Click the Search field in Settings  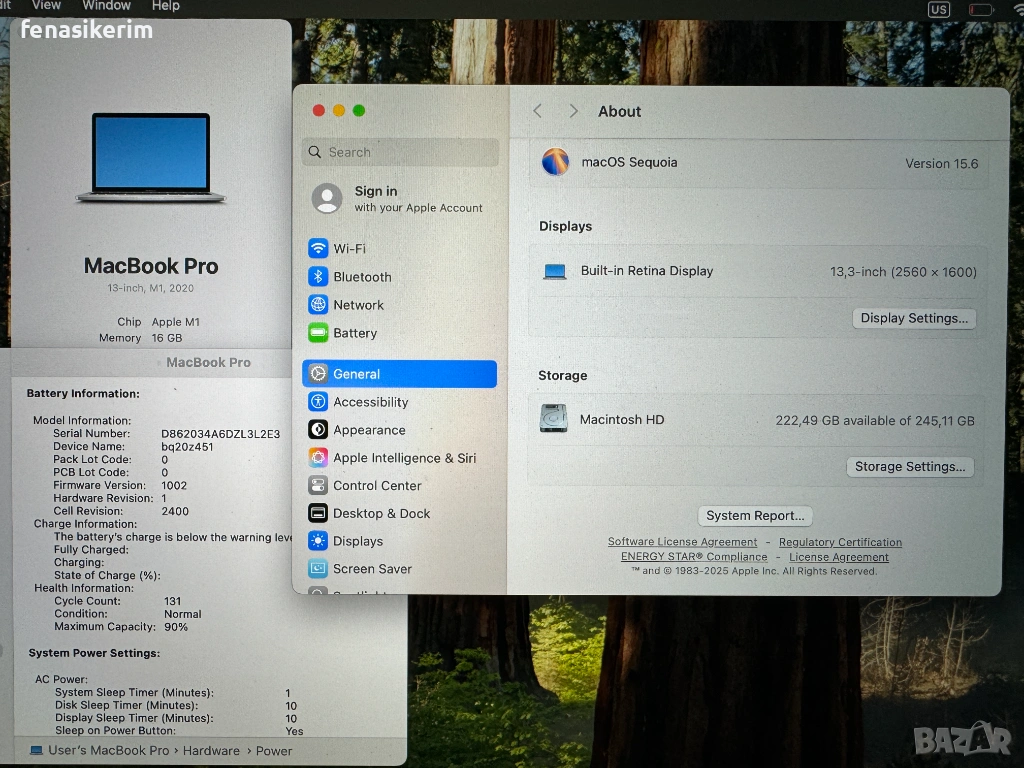pyautogui.click(x=400, y=152)
